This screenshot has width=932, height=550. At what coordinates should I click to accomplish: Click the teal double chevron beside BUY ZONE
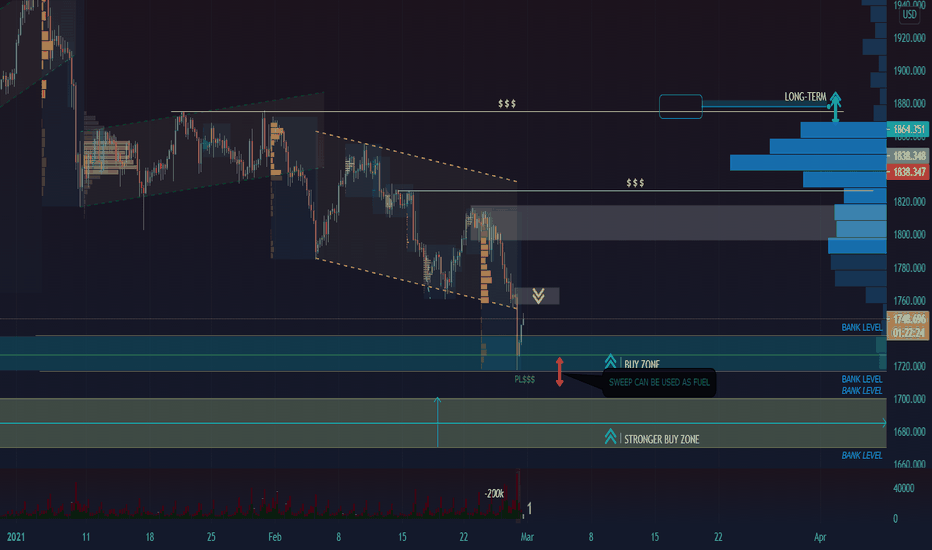[610, 362]
